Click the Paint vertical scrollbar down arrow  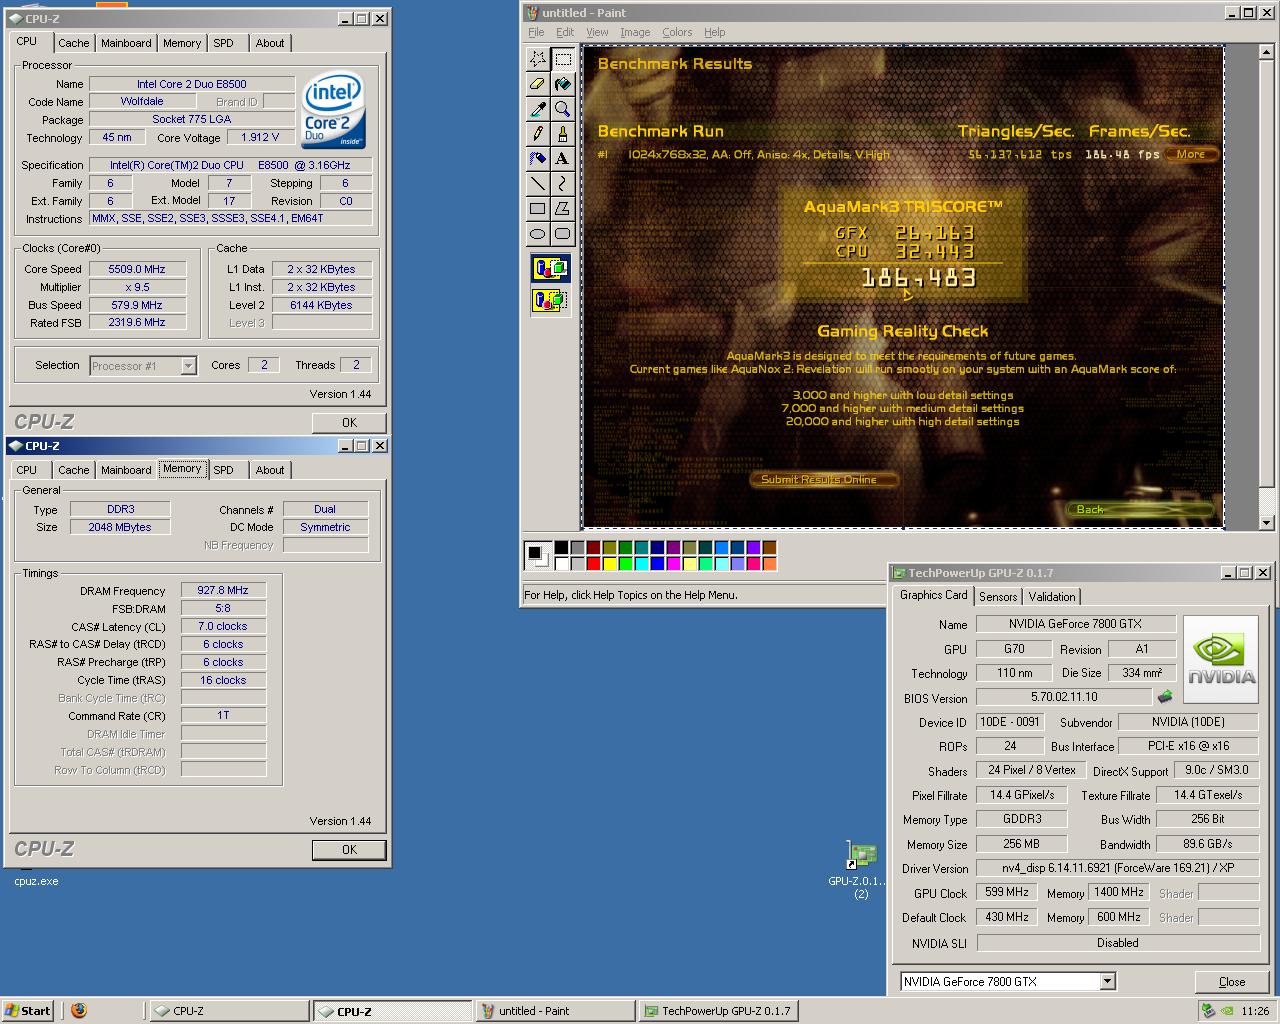(1266, 522)
